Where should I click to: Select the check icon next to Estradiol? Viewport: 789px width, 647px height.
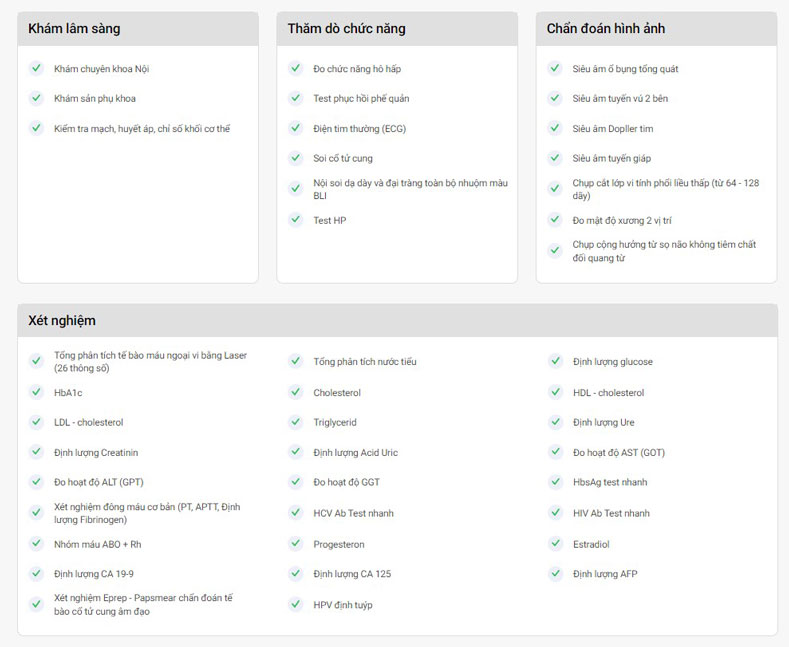[555, 543]
